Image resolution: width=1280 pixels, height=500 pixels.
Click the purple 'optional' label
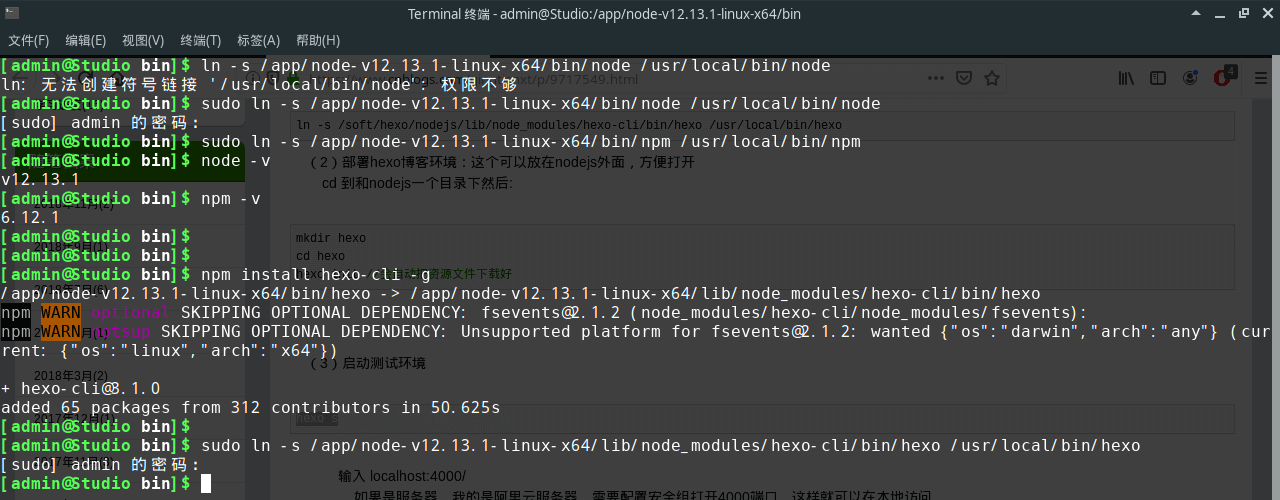pos(130,313)
